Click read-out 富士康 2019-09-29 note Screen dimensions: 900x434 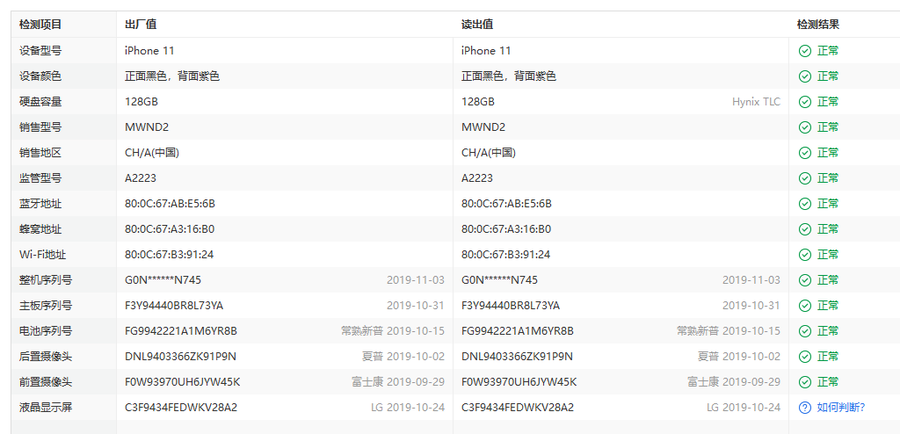(734, 382)
